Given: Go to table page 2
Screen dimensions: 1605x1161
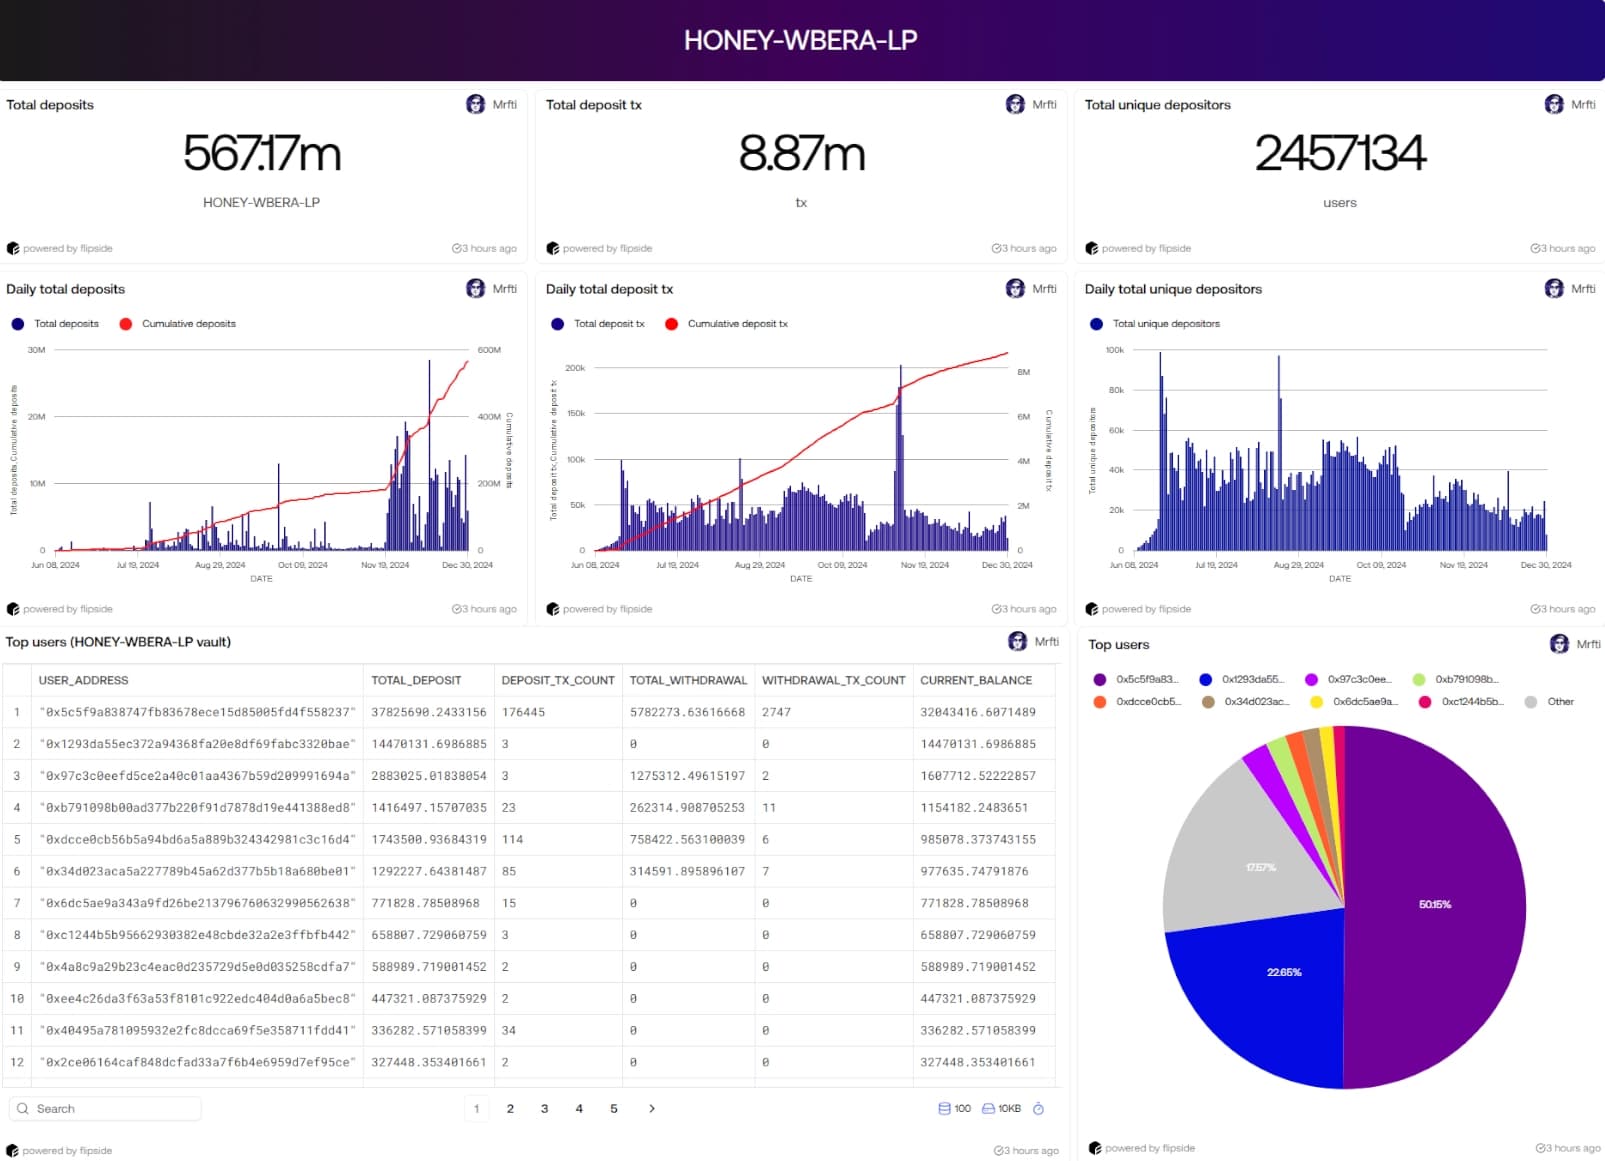Looking at the screenshot, I should [510, 1108].
